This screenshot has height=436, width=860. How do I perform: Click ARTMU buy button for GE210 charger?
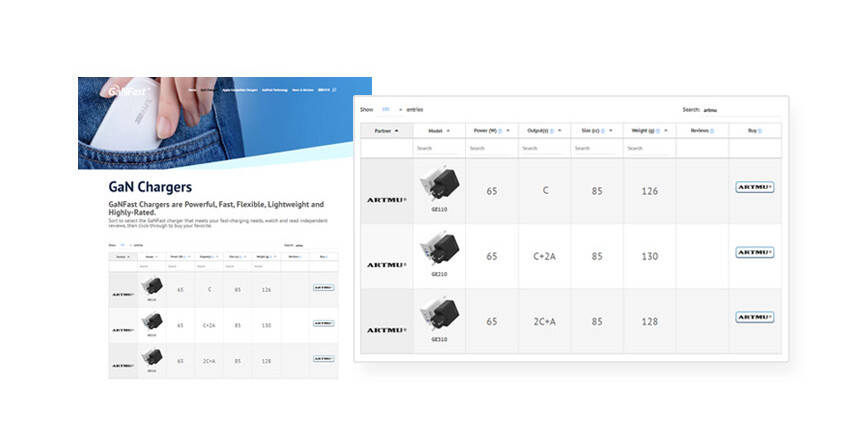[754, 252]
